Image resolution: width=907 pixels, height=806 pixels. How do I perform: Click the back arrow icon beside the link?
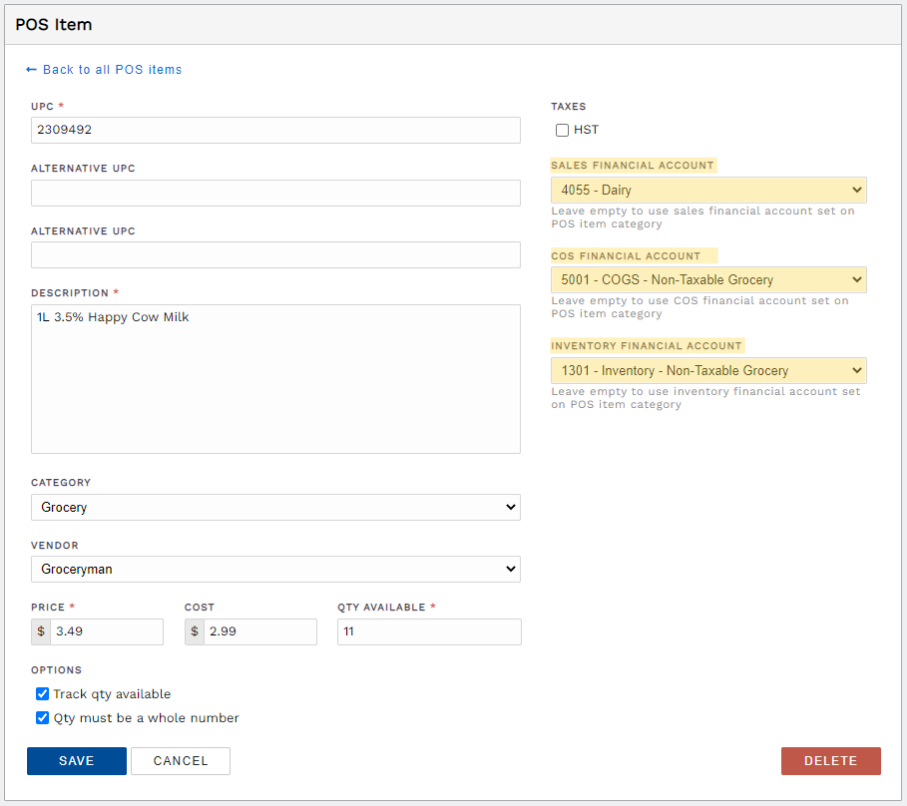(31, 69)
